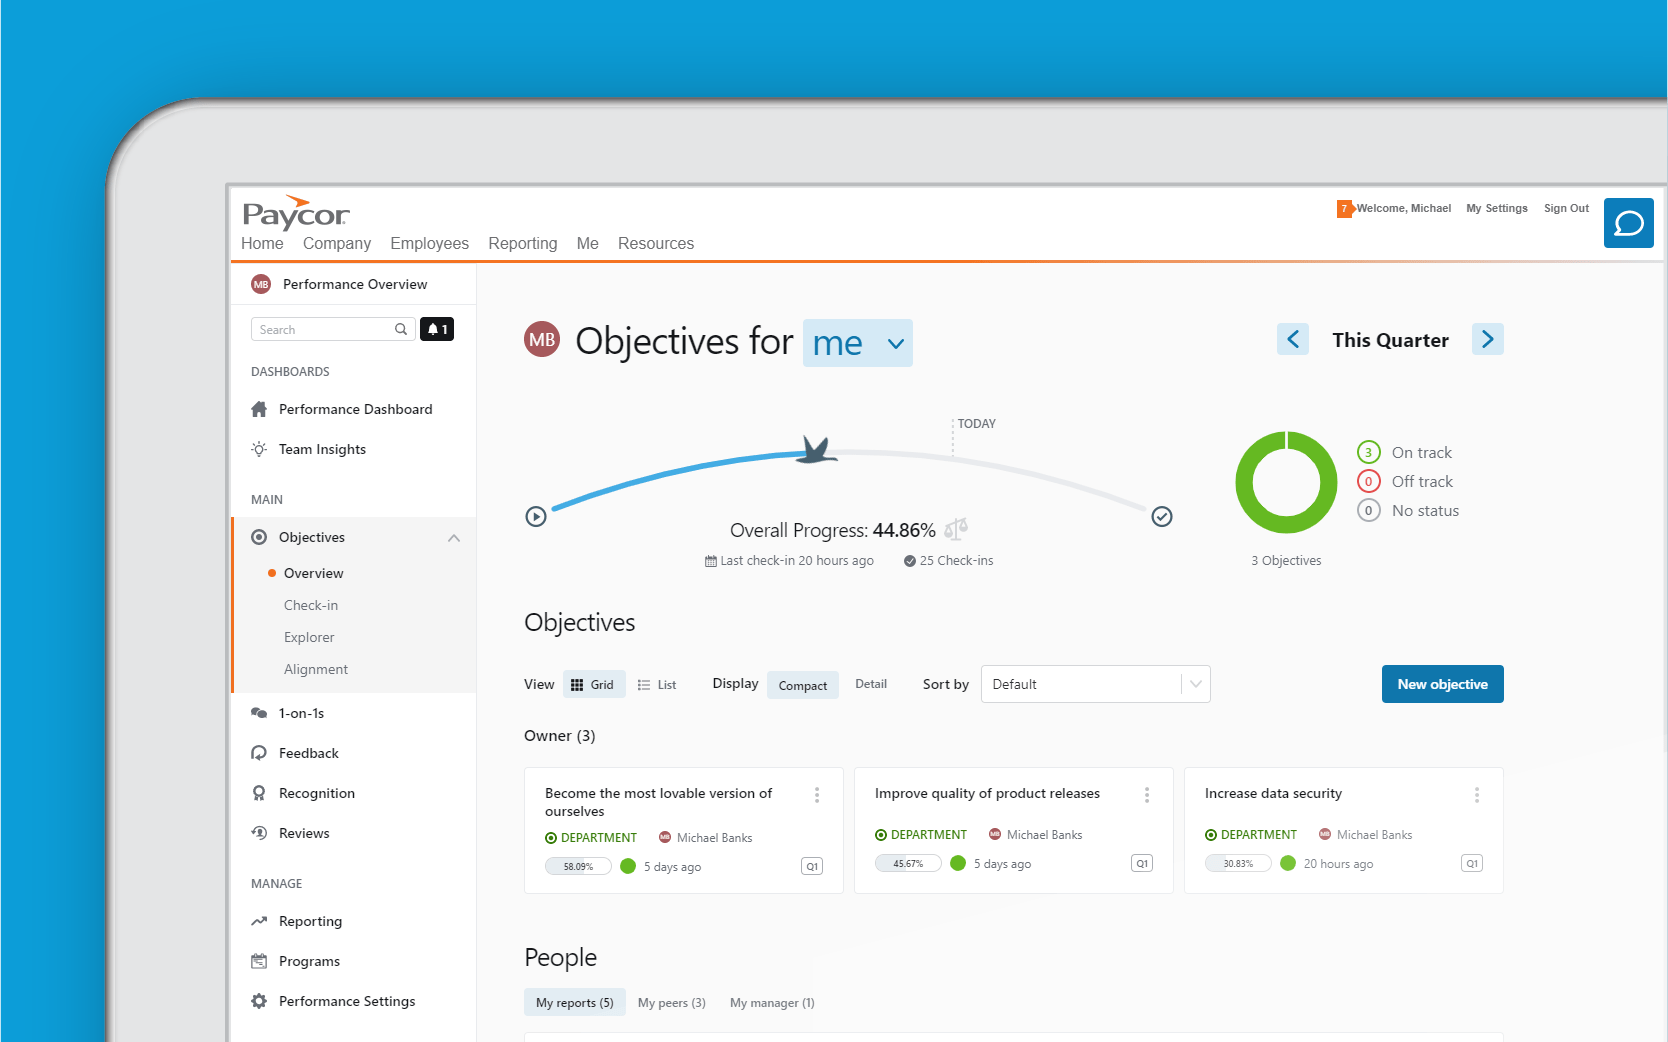1668x1042 pixels.
Task: Click the Recognition ribbon icon
Action: 259,793
